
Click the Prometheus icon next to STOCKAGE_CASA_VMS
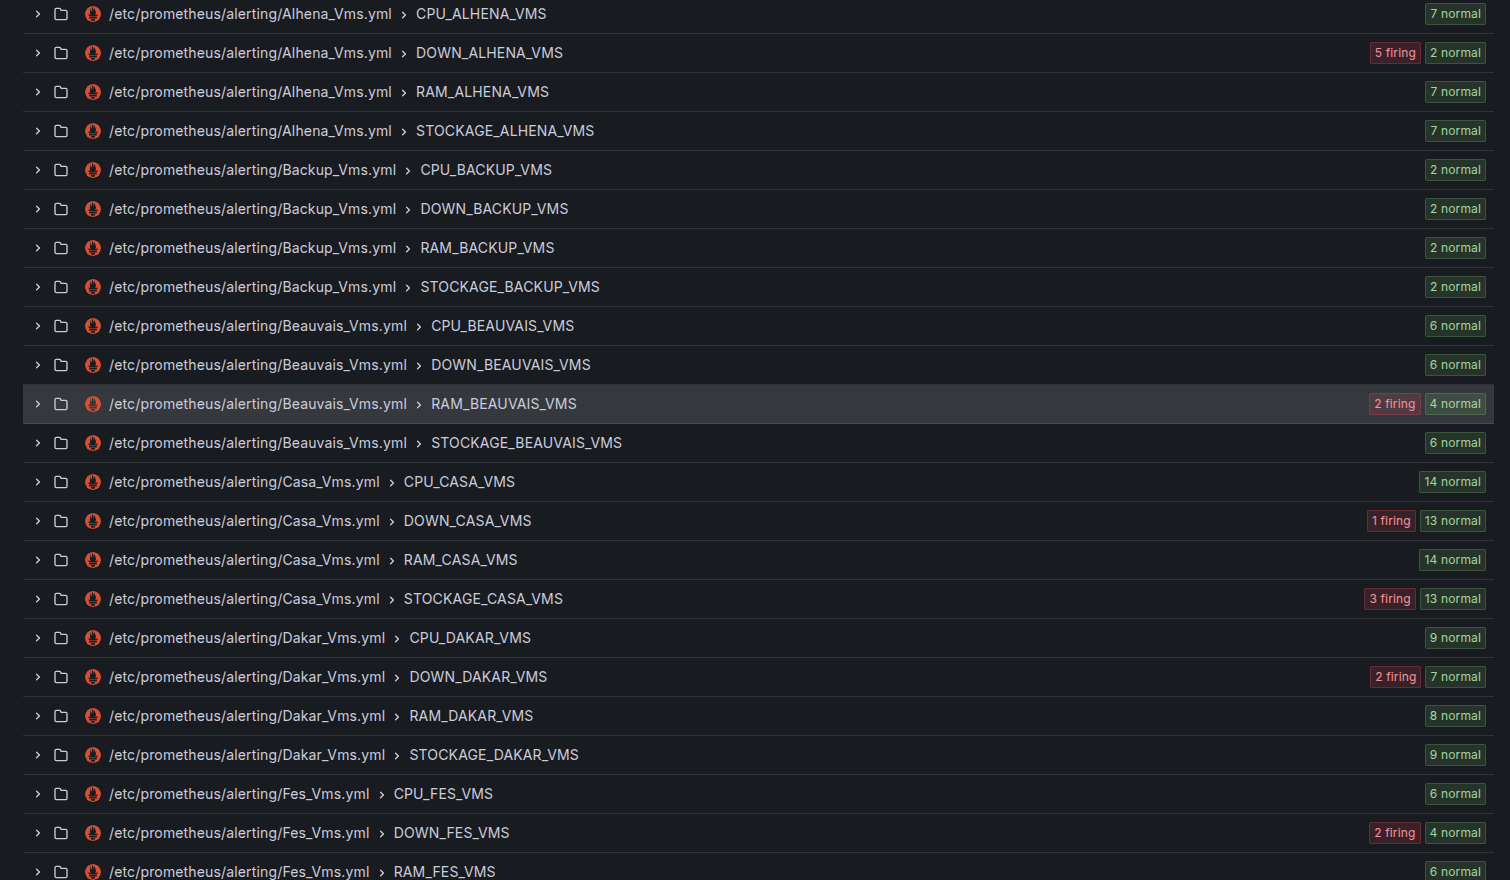pos(92,598)
